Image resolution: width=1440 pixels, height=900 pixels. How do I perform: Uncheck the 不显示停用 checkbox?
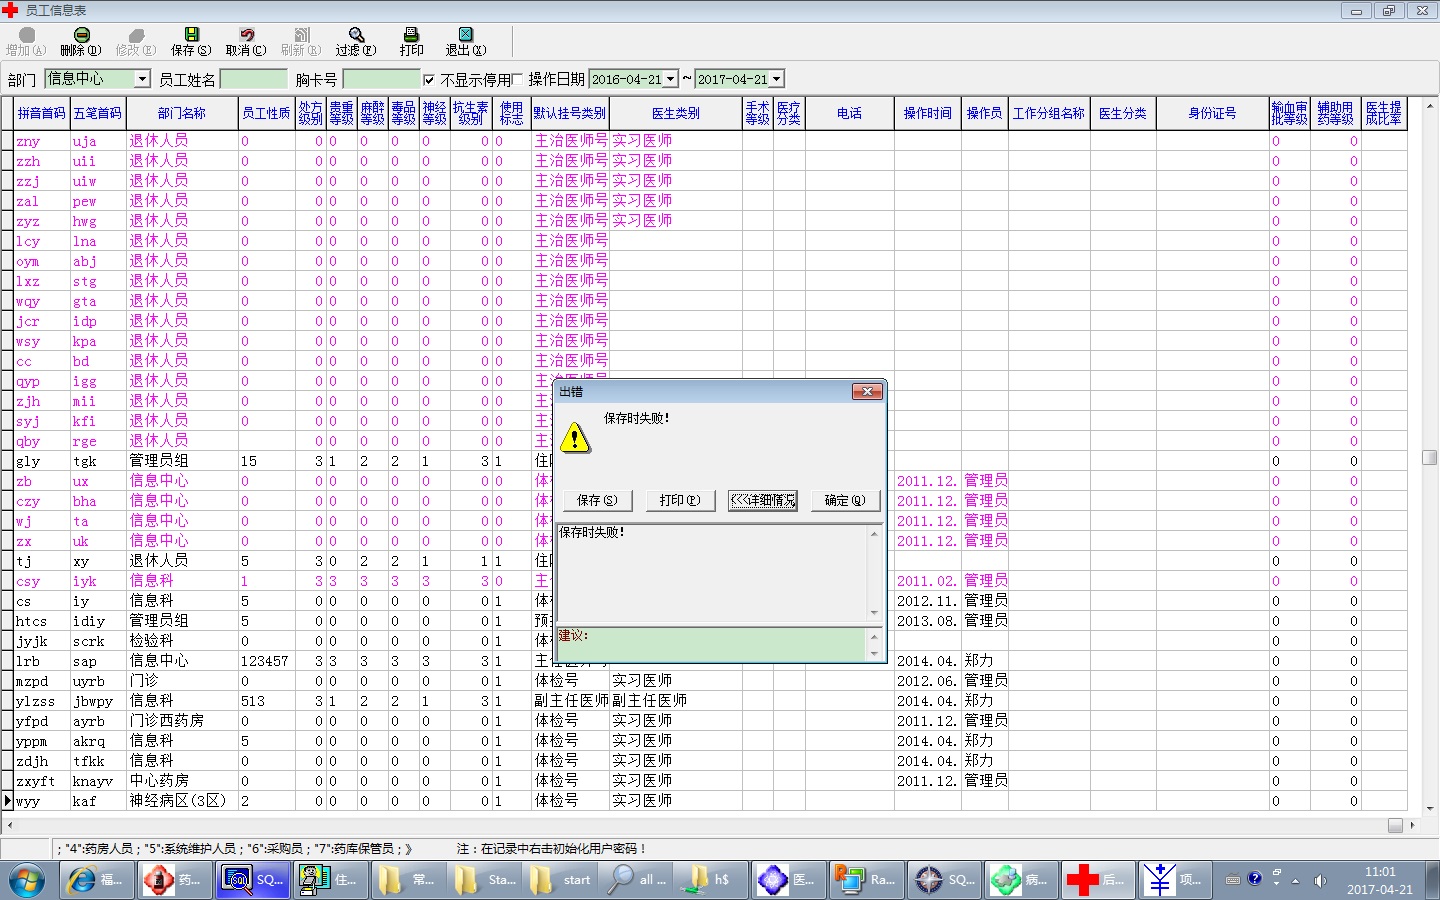429,80
